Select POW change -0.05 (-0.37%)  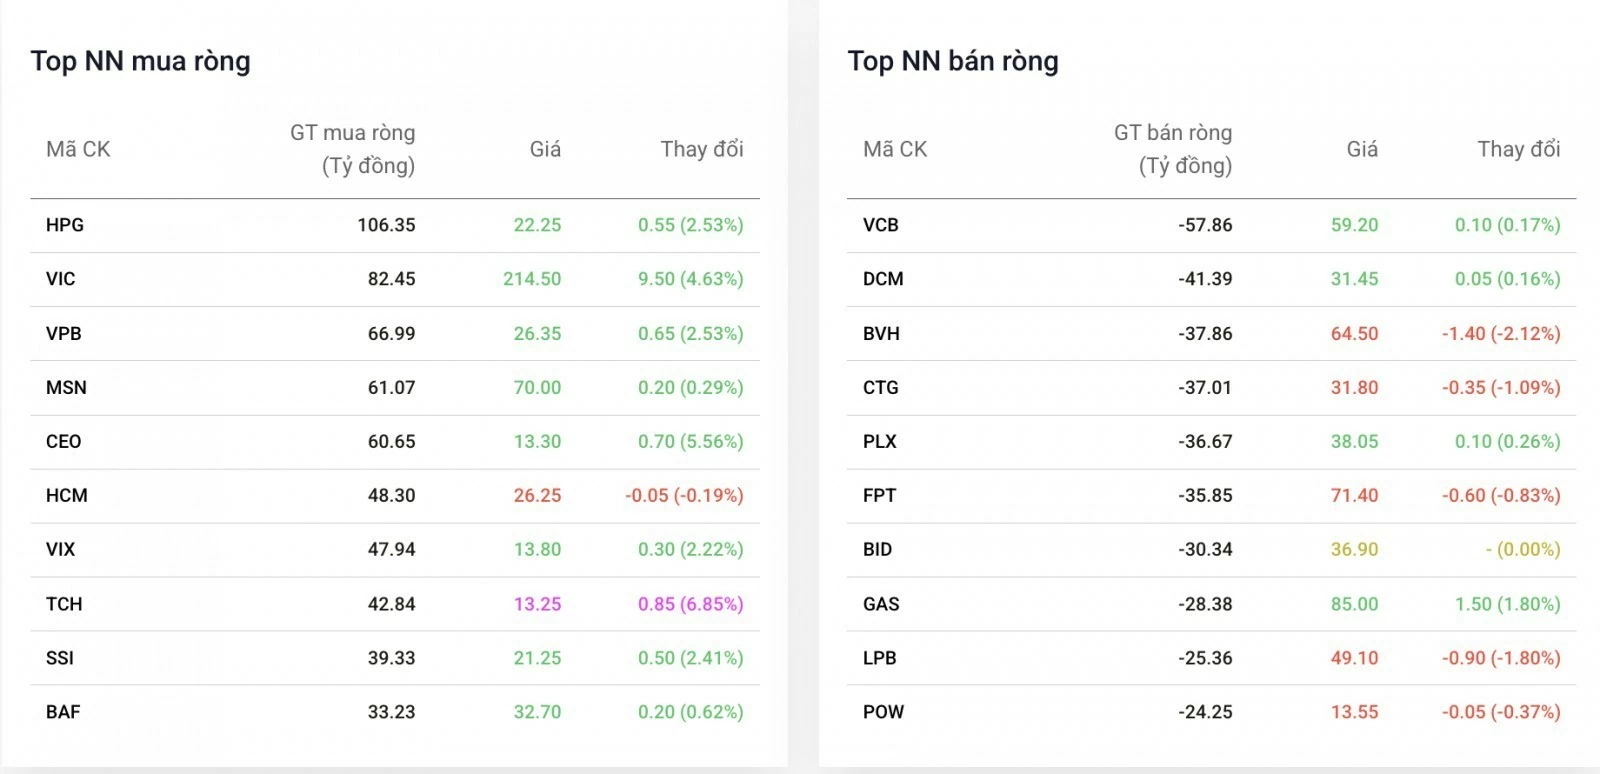[x=1501, y=712]
